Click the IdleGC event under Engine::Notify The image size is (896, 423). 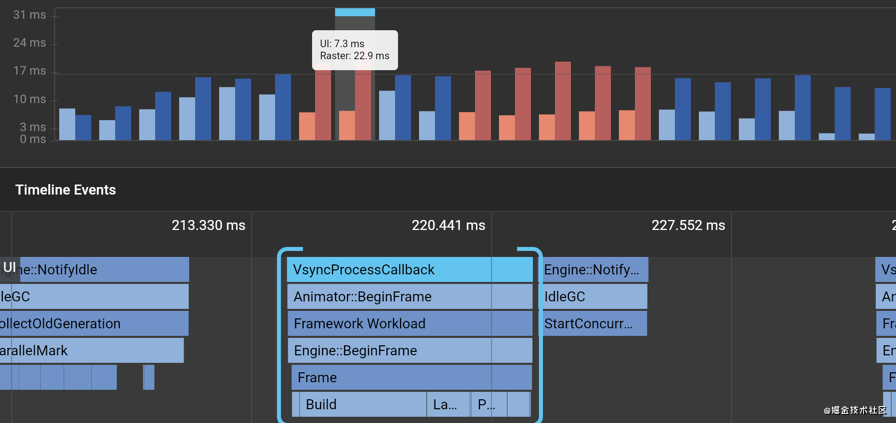coord(594,297)
